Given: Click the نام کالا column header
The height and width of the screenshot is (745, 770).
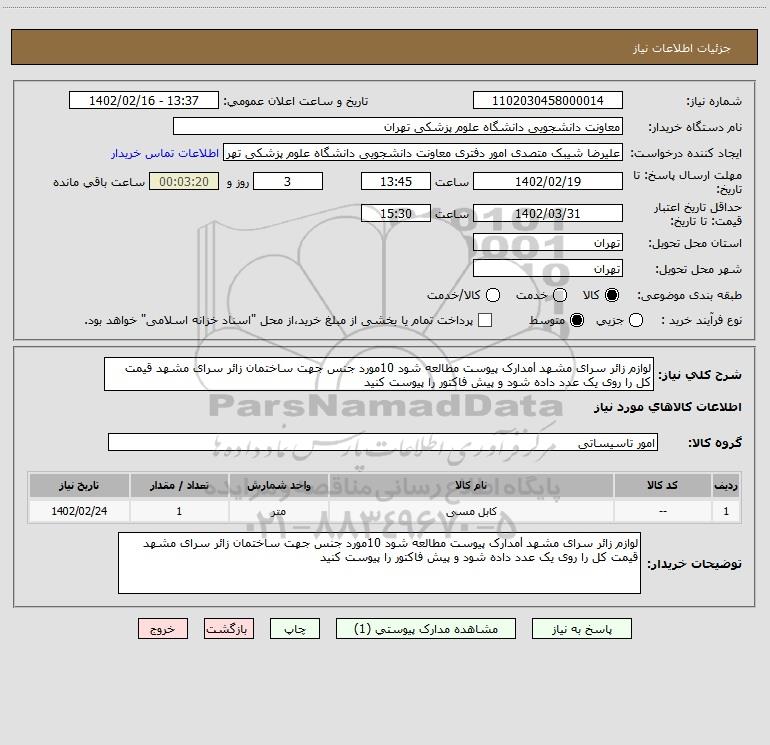Looking at the screenshot, I should click(471, 486).
